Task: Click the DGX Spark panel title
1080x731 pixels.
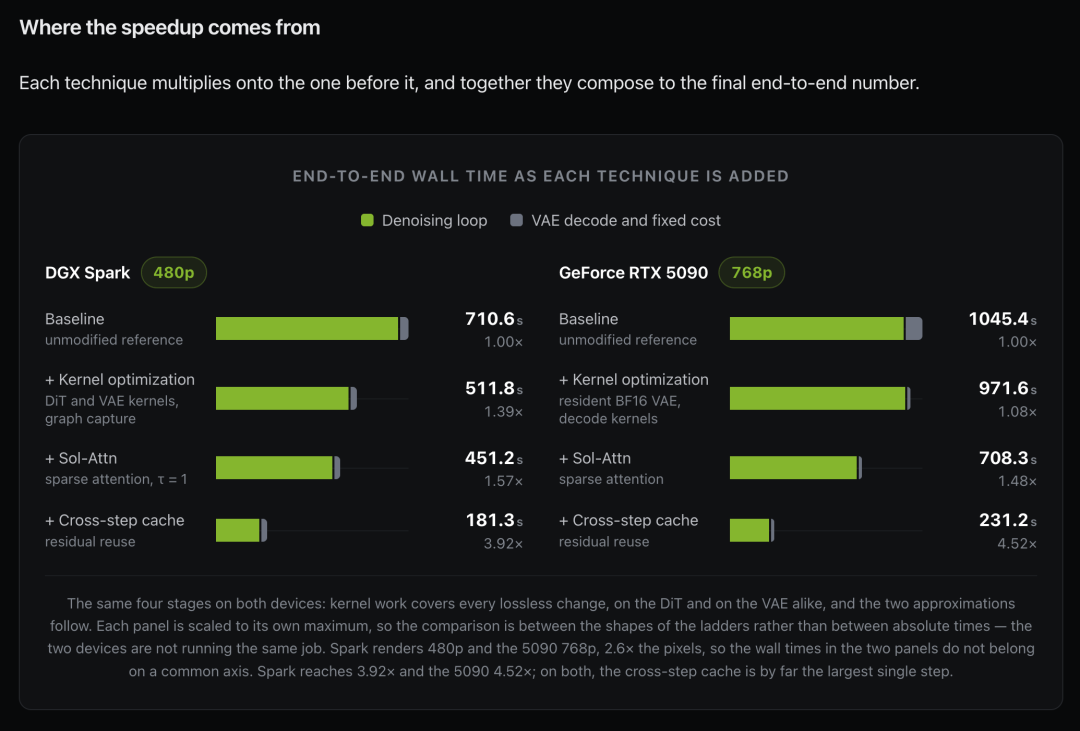Action: [x=87, y=273]
